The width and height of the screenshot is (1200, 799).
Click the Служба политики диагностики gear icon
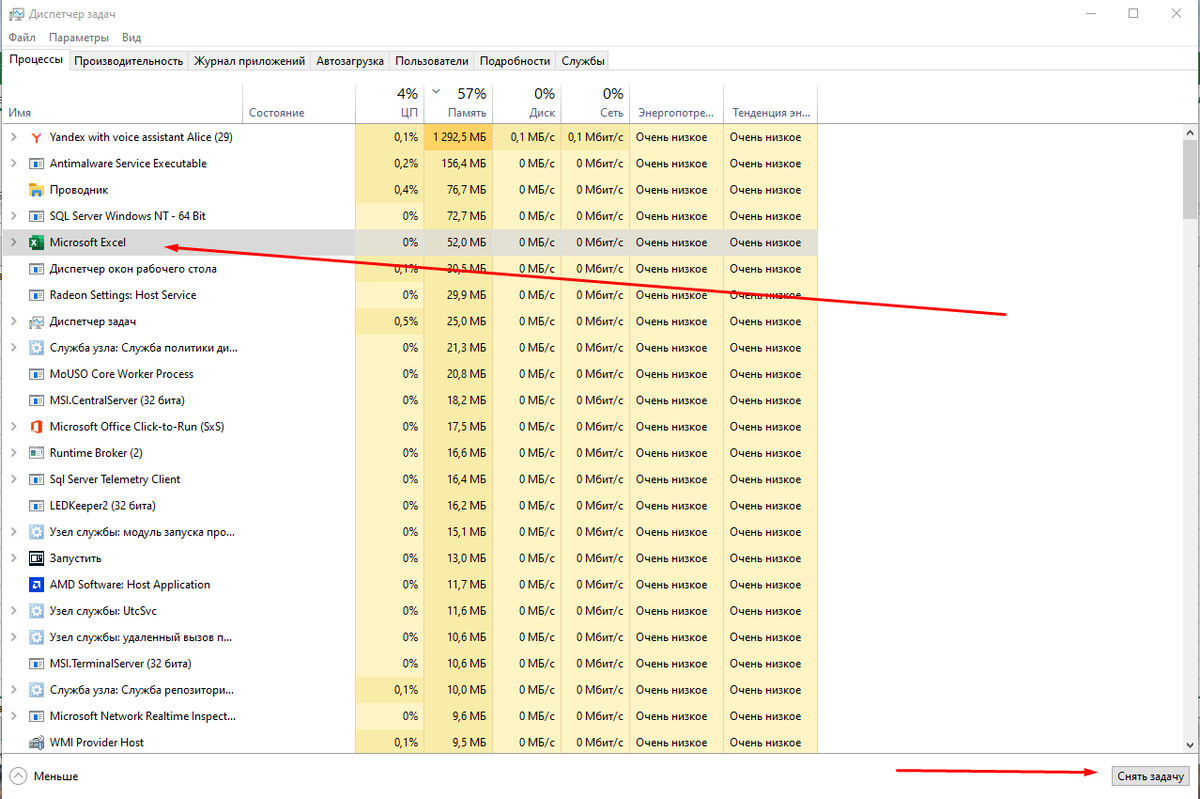tap(36, 348)
